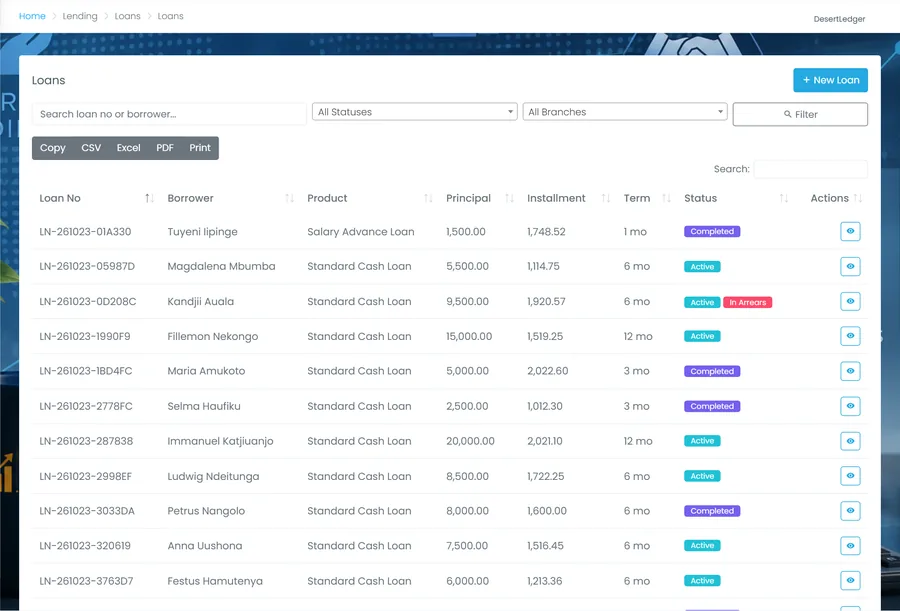Screen dimensions: 900x611
Task: Click Completed badge for Selma Haufiku
Action: click(x=712, y=406)
